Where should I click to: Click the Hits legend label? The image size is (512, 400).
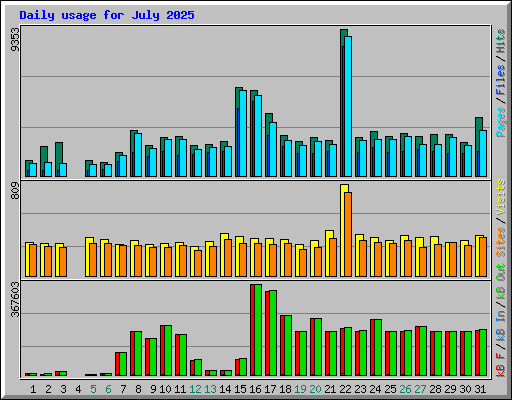(x=500, y=41)
